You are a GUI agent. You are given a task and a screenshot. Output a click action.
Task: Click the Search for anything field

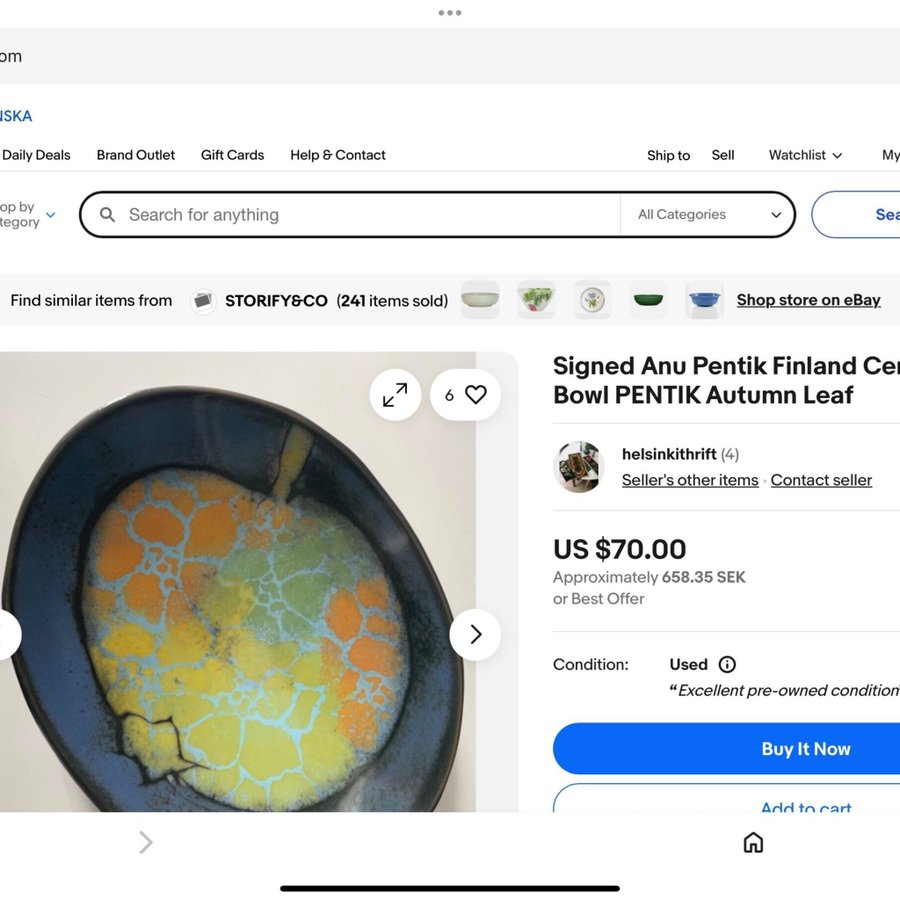360,215
